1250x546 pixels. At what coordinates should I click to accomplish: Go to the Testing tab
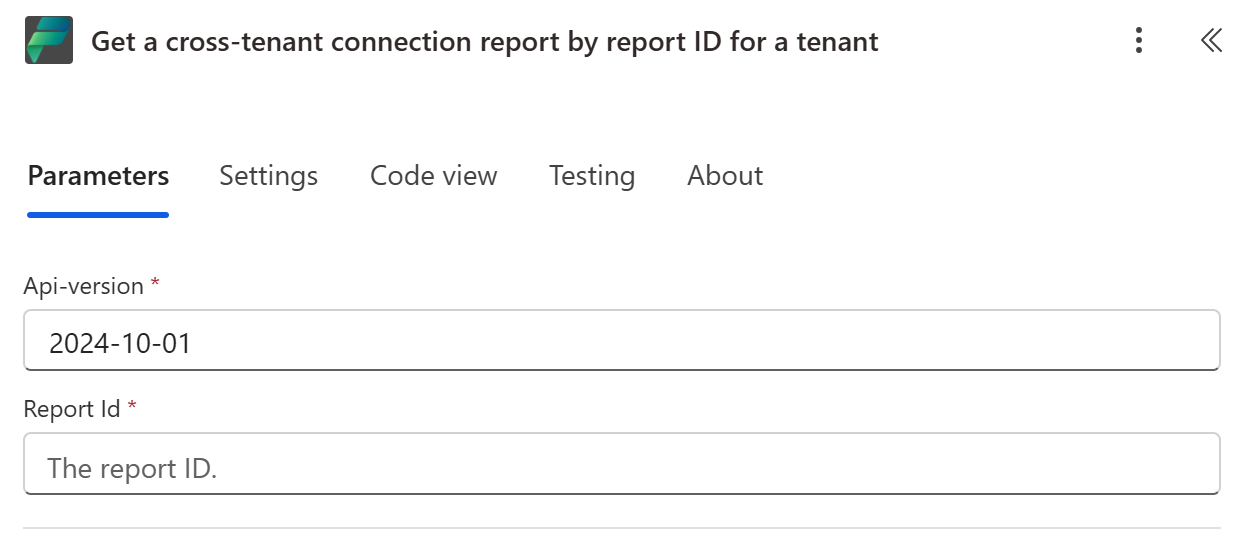[591, 176]
